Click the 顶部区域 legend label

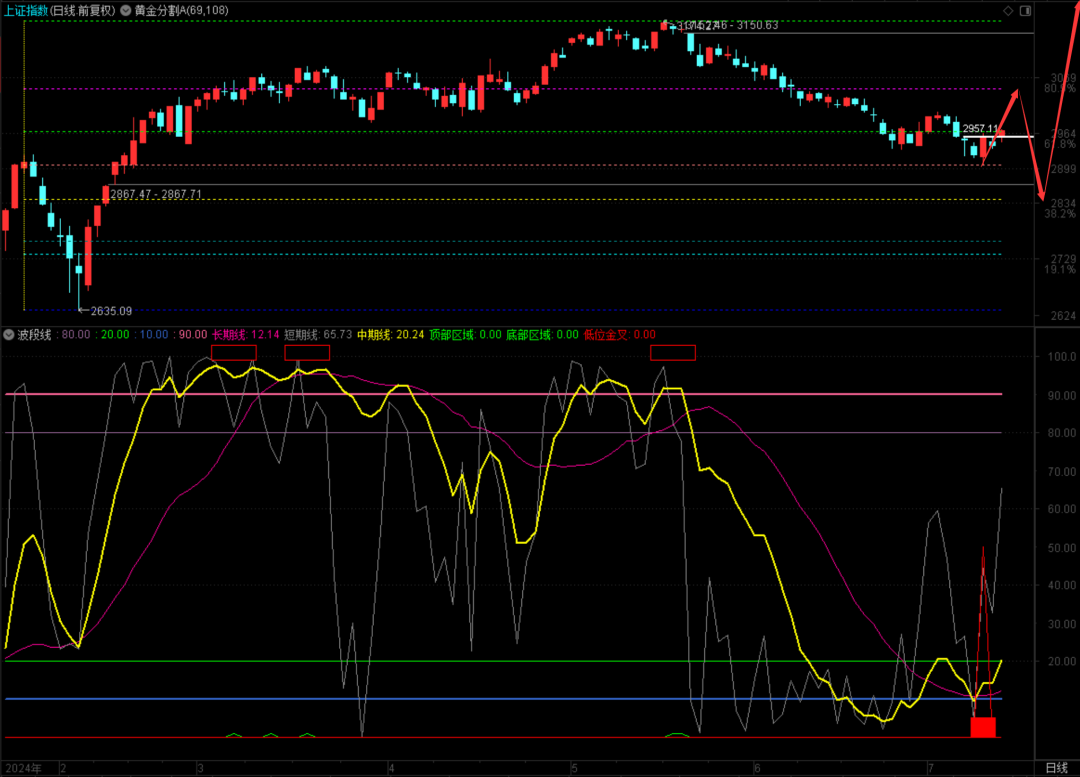(452, 334)
